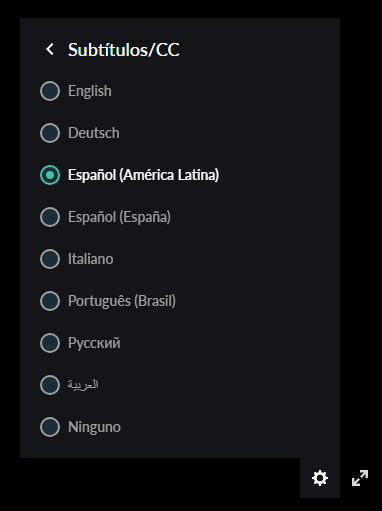Screen dimensions: 382x511
Task: Enter fullscreen with the expand arrows
Action: [x=360, y=478]
